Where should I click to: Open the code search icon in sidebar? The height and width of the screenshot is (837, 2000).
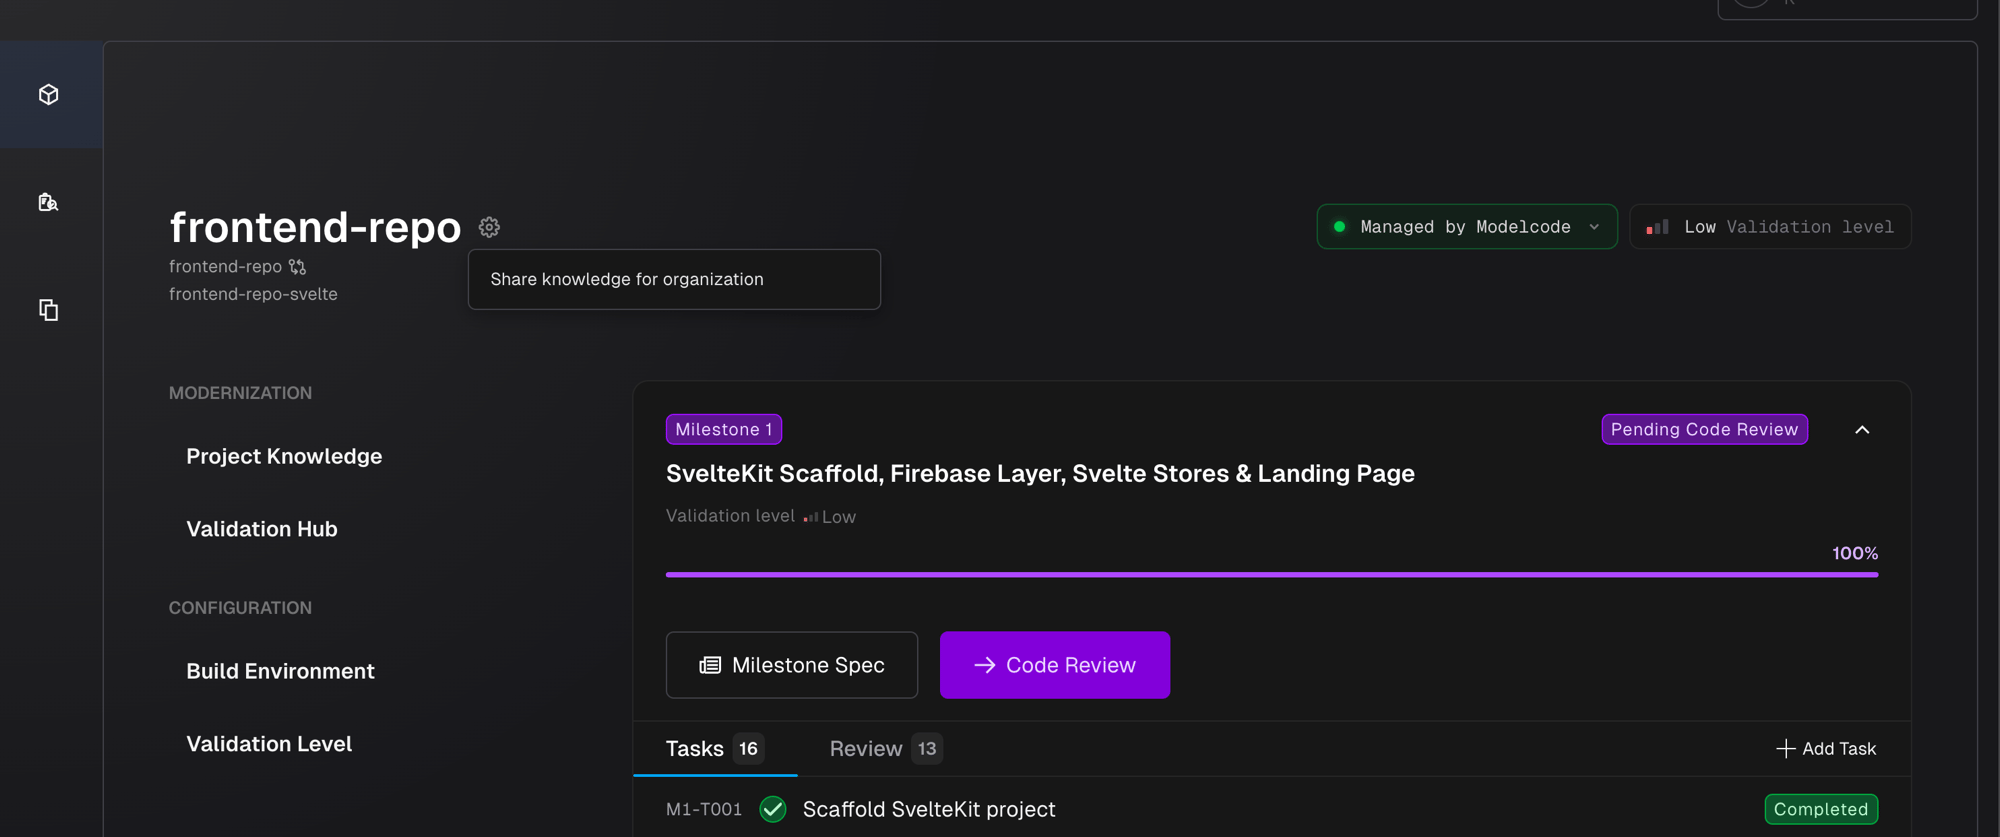48,202
